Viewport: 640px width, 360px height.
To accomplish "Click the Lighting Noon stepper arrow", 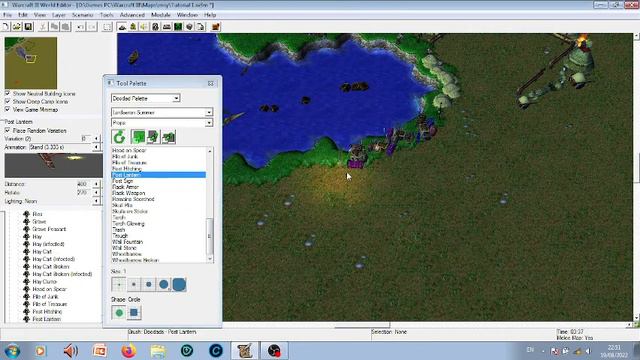I will pos(96,201).
